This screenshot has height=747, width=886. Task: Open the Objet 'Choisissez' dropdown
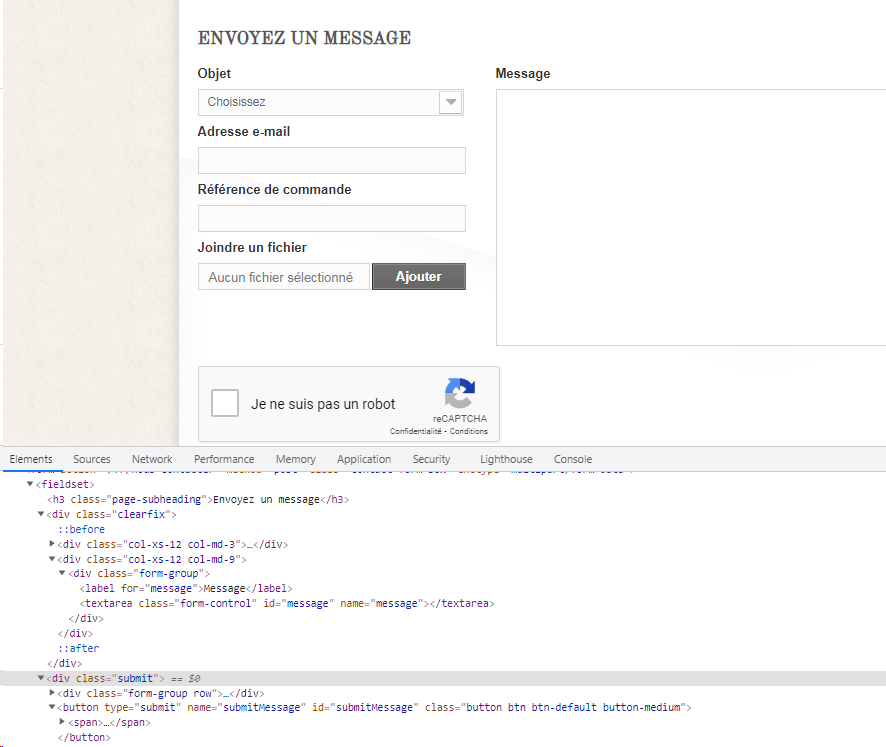331,102
